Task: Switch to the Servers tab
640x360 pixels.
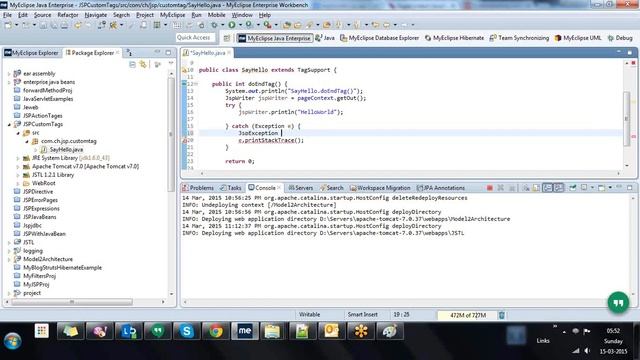Action: pos(301,188)
